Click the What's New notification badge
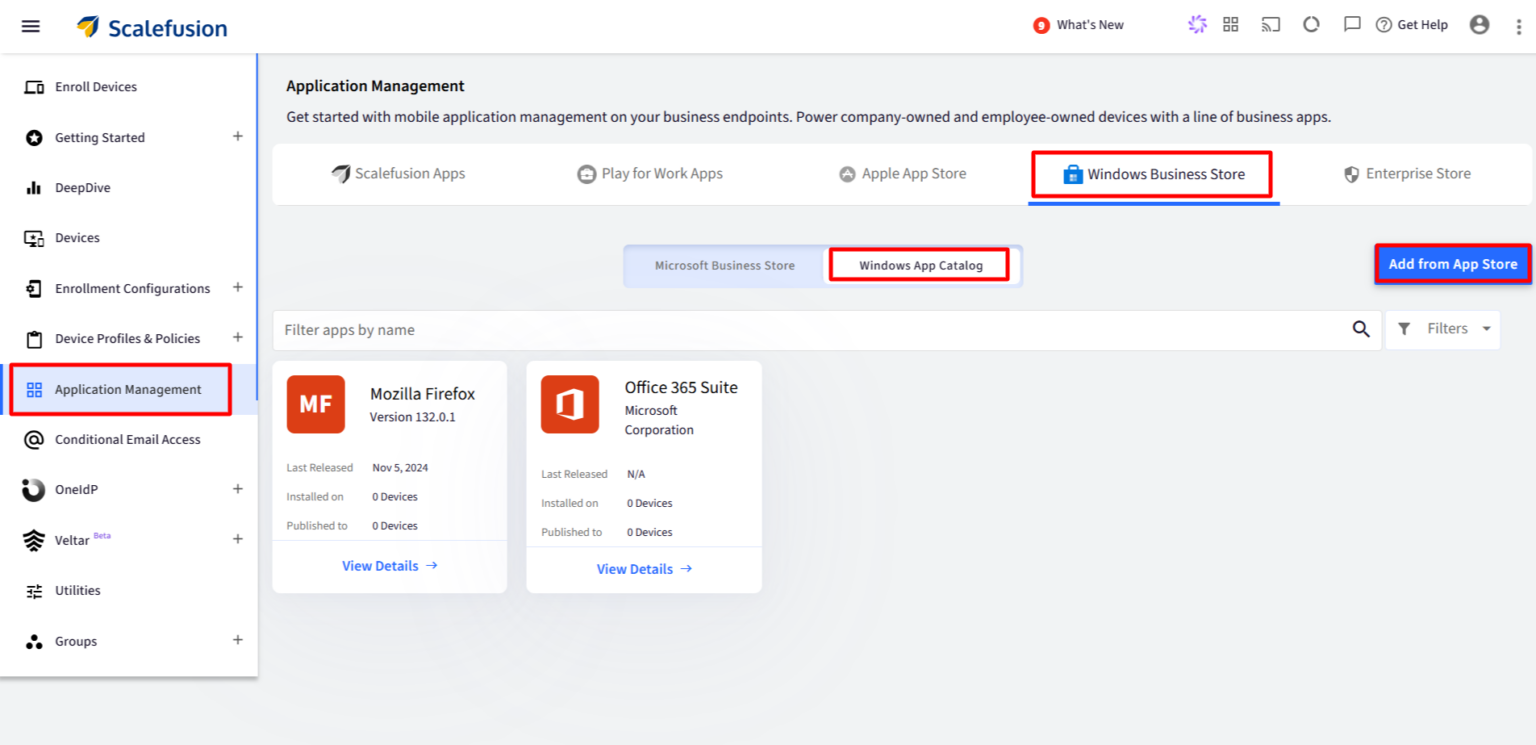 click(x=1041, y=25)
